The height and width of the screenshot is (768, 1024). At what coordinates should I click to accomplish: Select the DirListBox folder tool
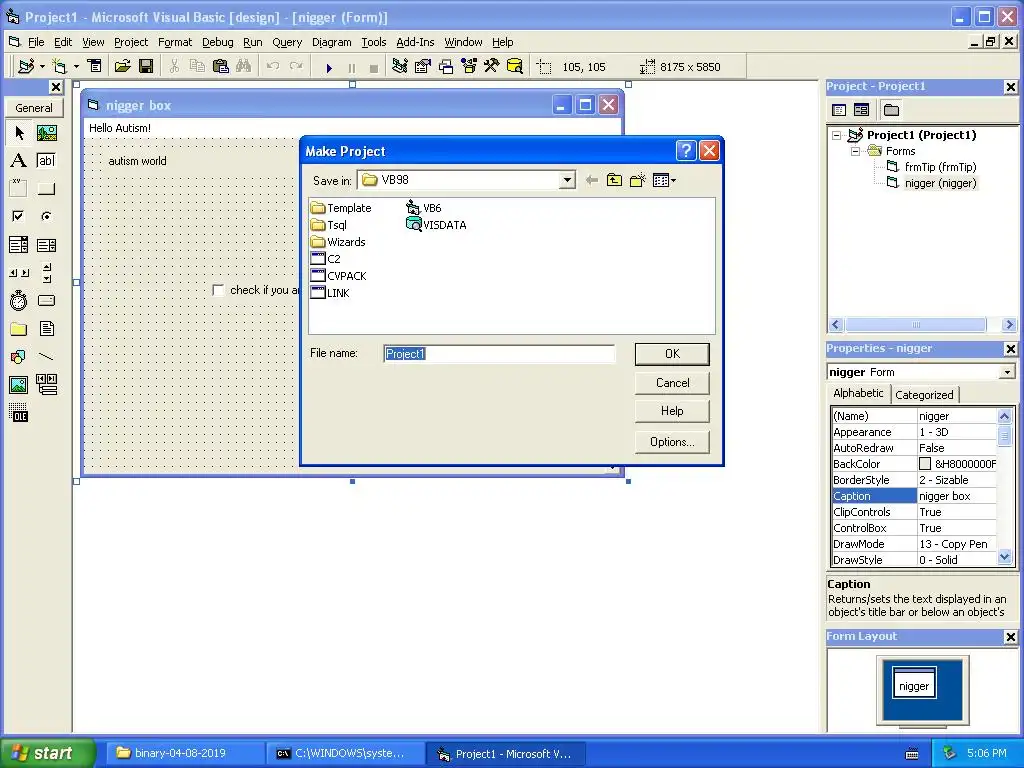[x=19, y=328]
